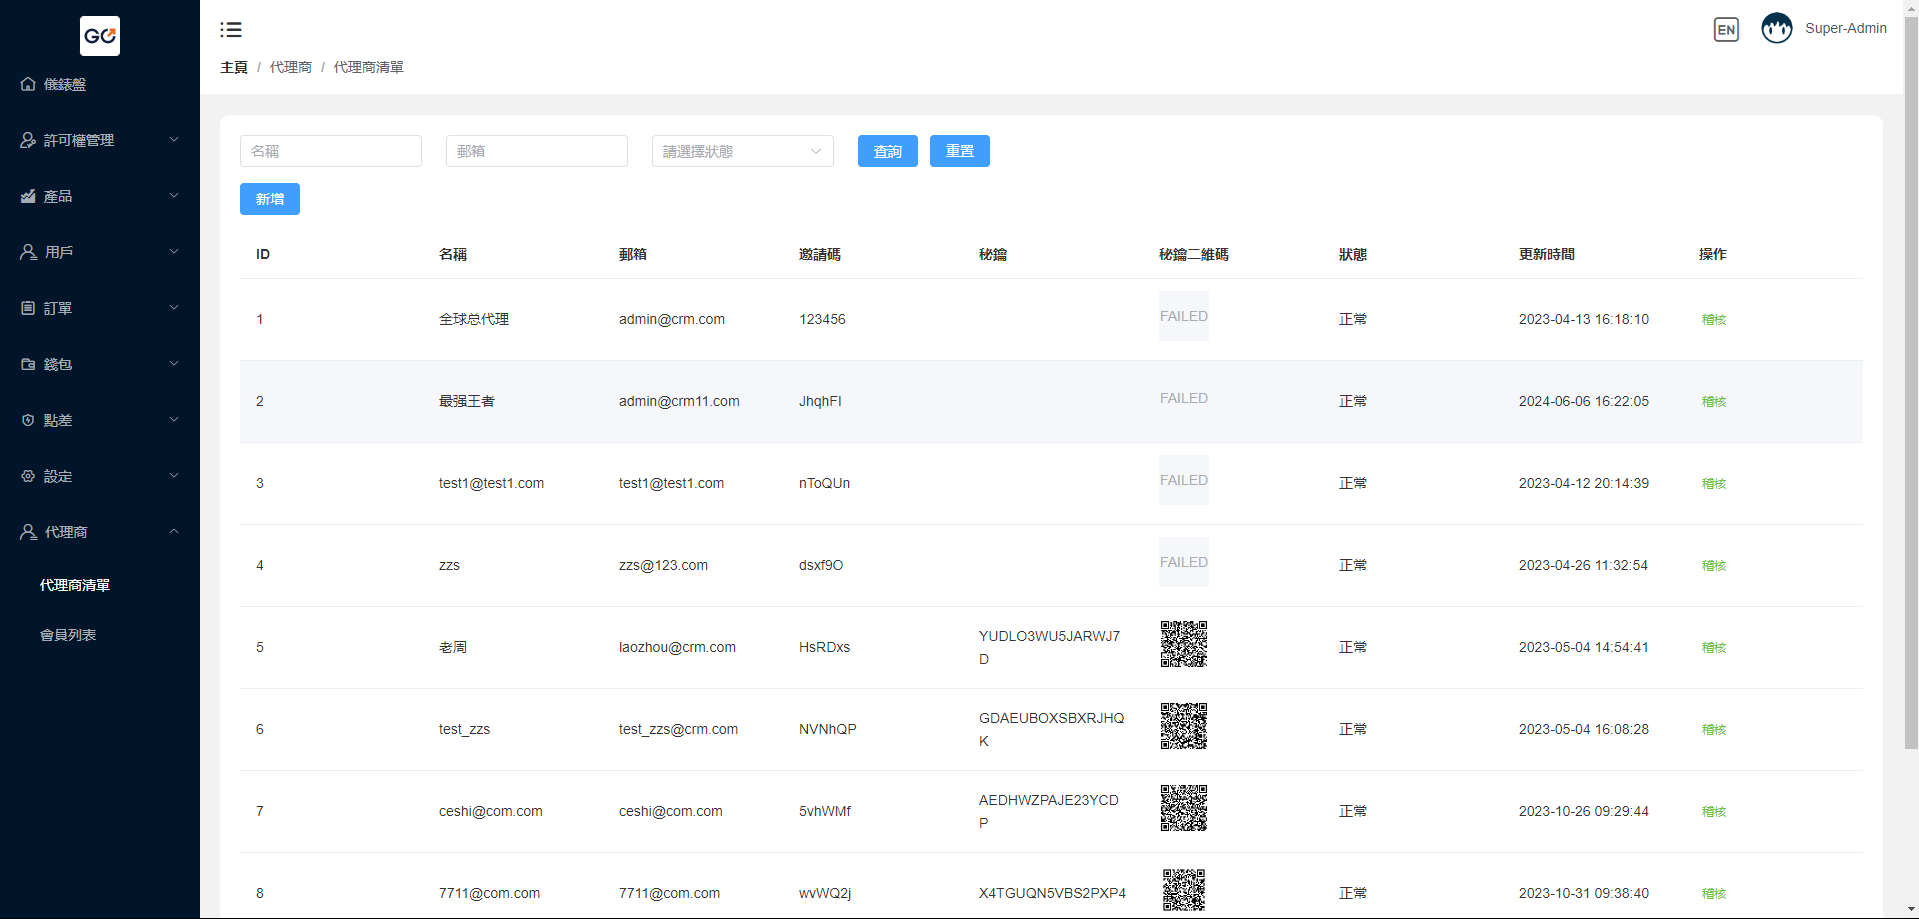Screen dimensions: 1919x919
Task: Open the QR code thumbnail for 老周
Action: (1183, 644)
